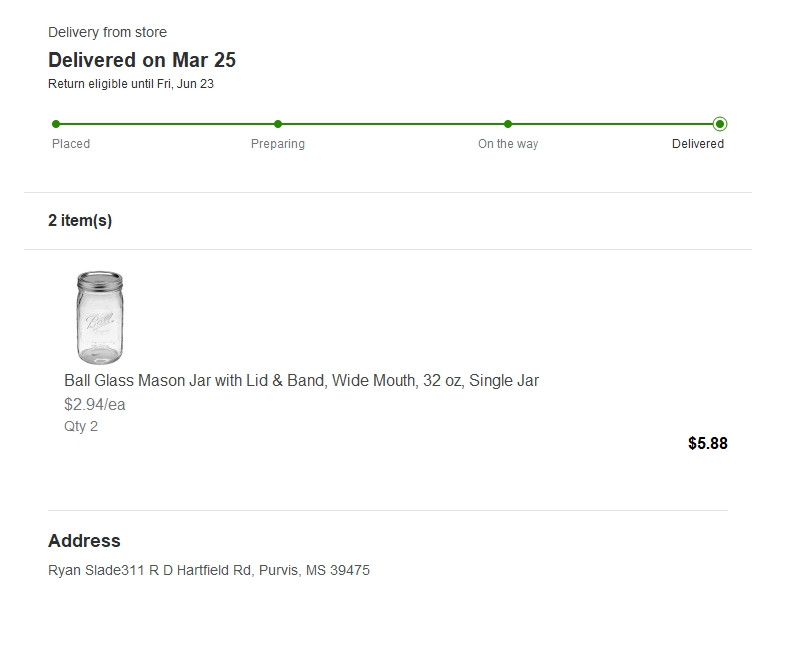Click the Purvis, MS delivery address text
This screenshot has width=800, height=646.
[x=209, y=571]
